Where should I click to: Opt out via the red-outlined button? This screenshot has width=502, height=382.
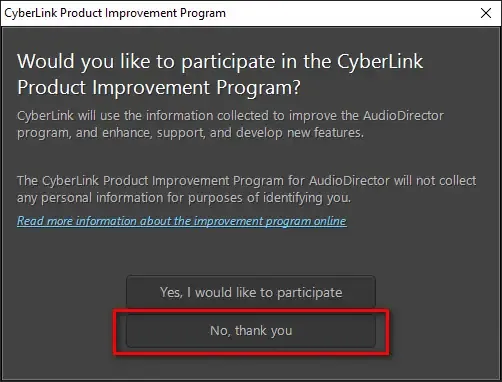tap(251, 331)
